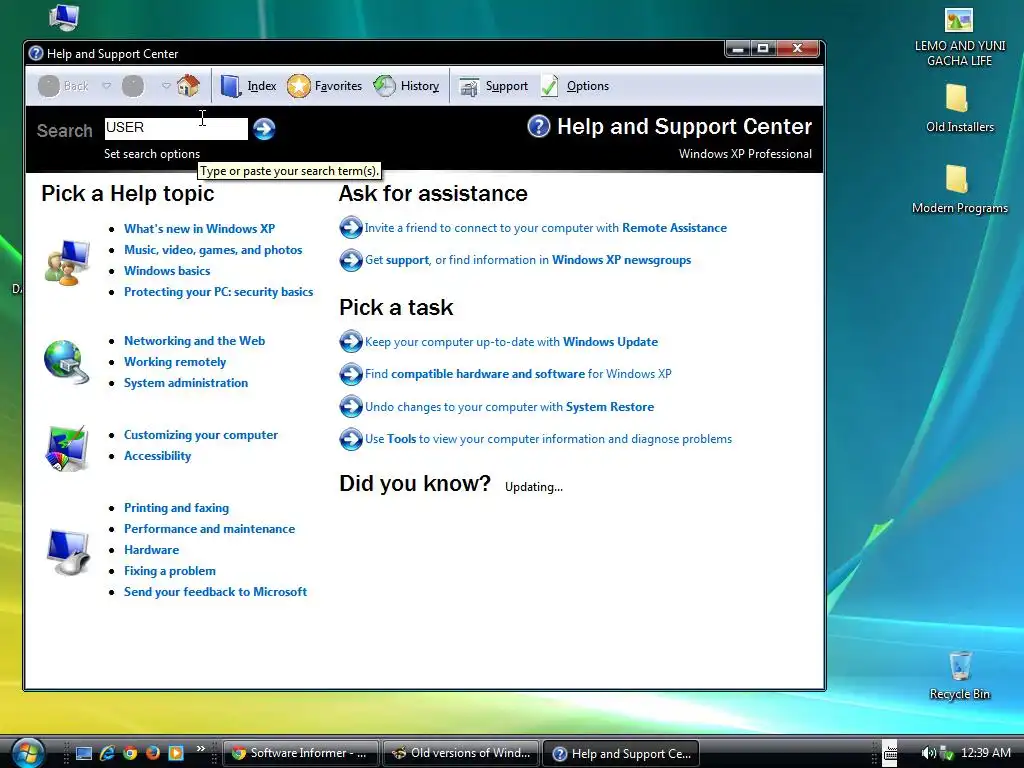This screenshot has width=1024, height=768.
Task: Open Recycle Bin desktop icon
Action: click(959, 675)
